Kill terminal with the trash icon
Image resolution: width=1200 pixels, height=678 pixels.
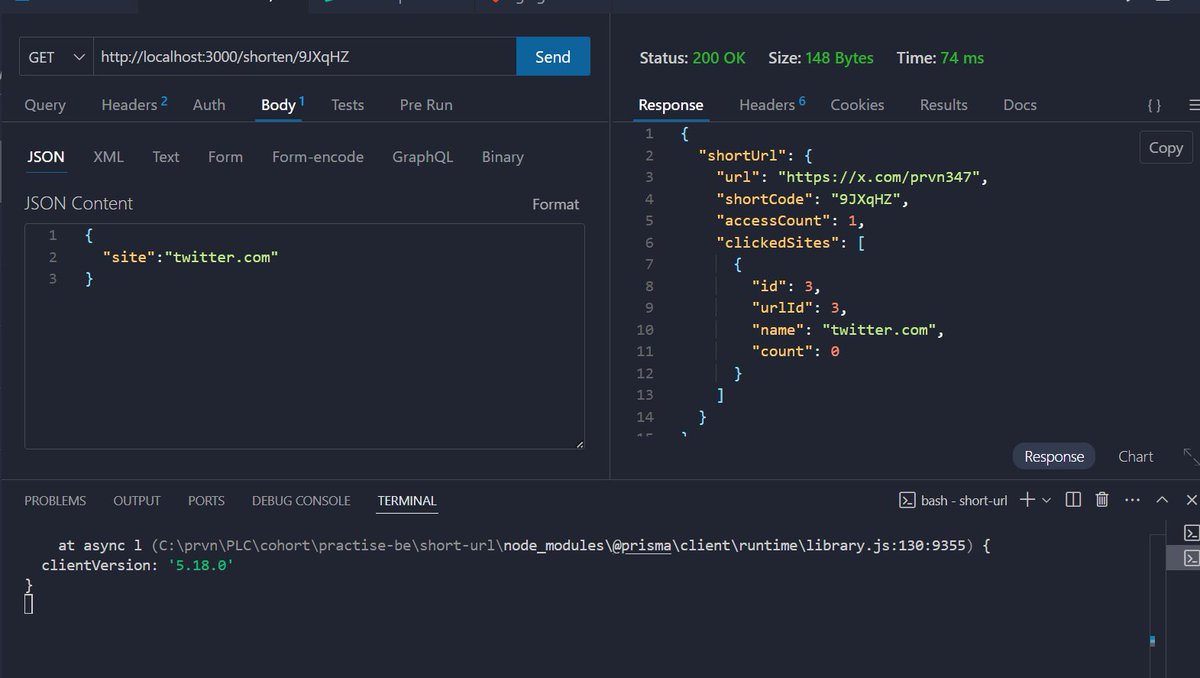point(1102,500)
